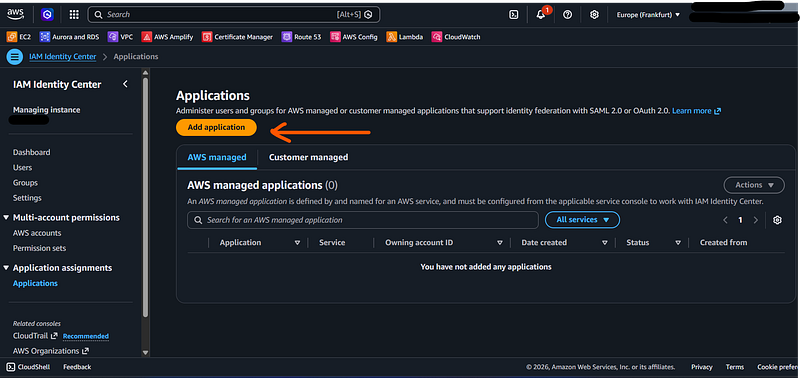800x378 pixels.
Task: Switch to the AWS managed tab
Action: 217,157
